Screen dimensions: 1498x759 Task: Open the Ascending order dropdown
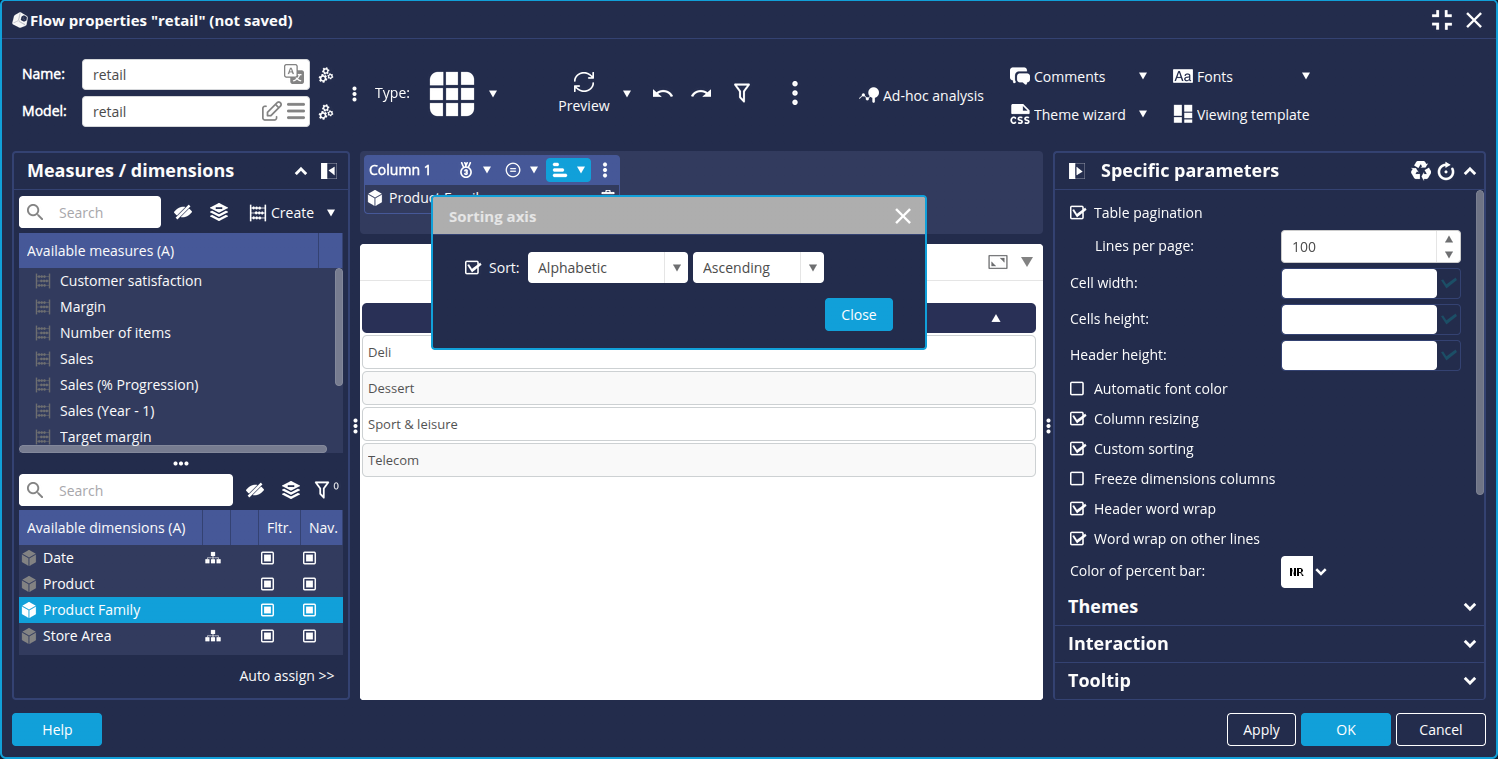757,268
